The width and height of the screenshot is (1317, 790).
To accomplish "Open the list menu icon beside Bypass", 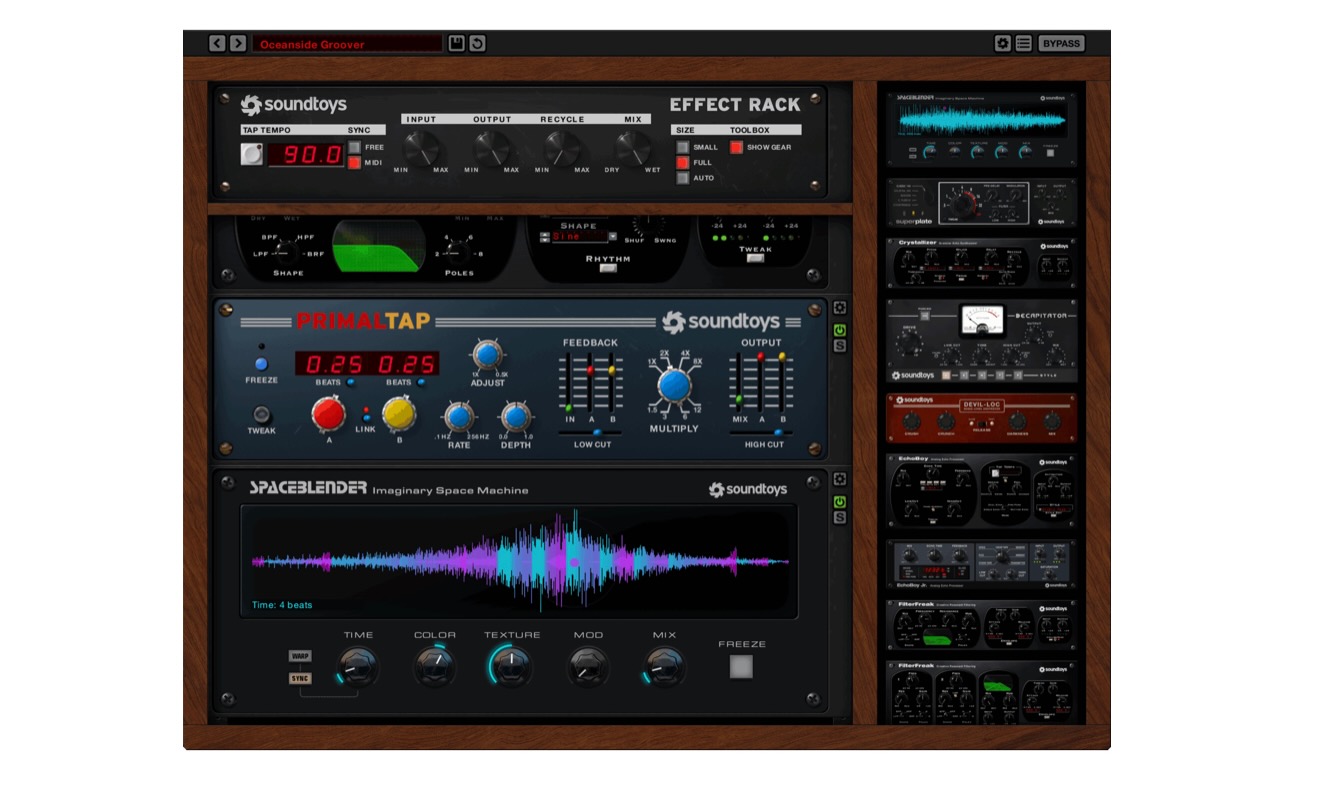I will tap(1023, 43).
